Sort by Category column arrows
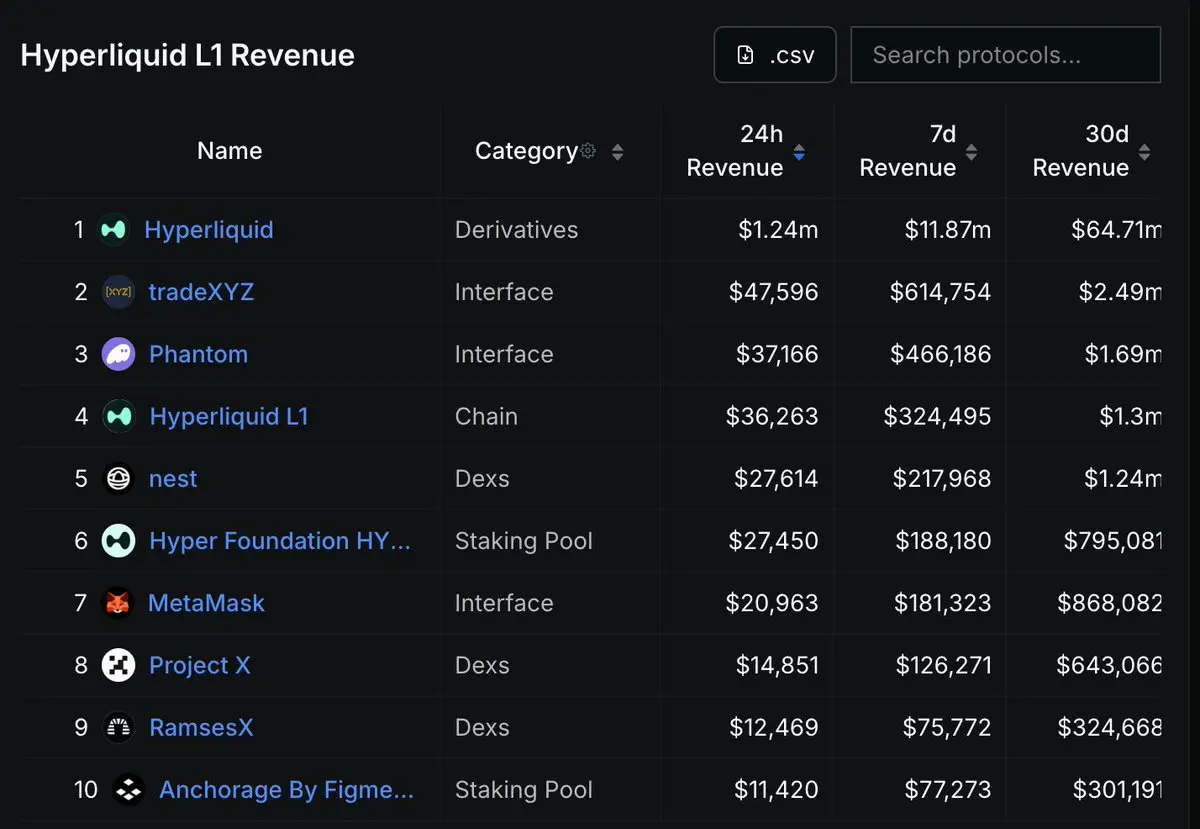 617,152
